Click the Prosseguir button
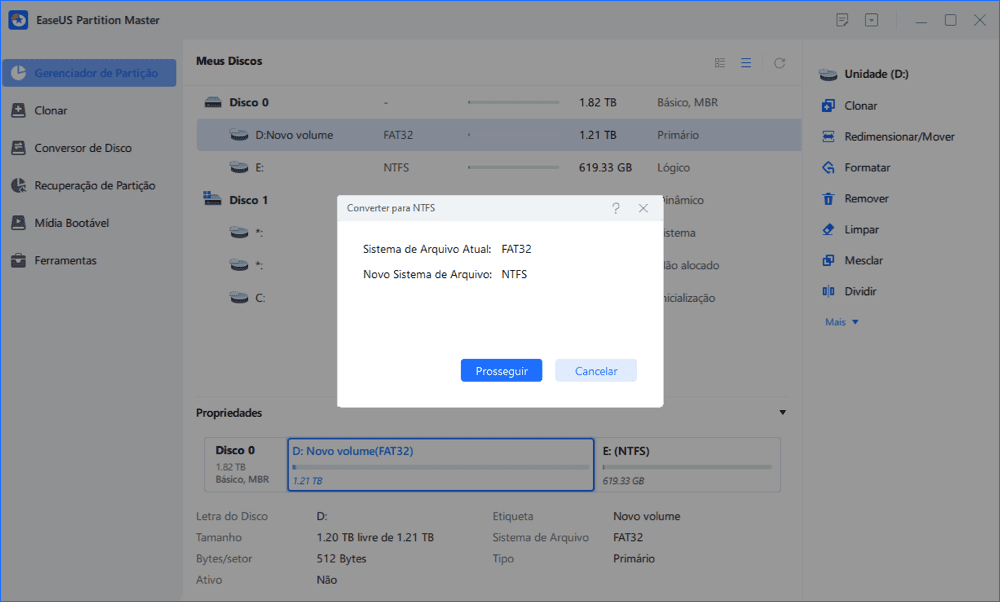Screen dimensions: 1000x602 pyautogui.click(x=501, y=371)
